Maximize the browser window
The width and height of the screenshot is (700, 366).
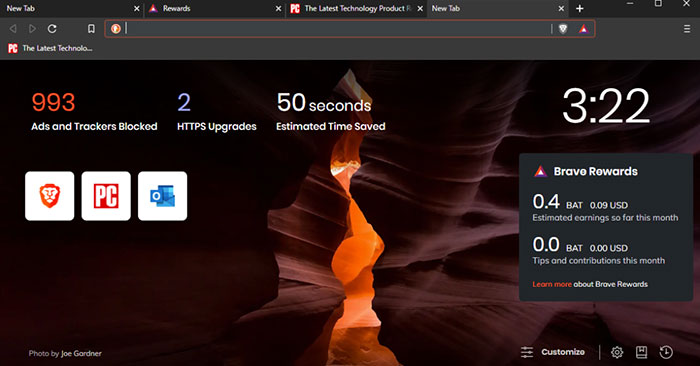tap(658, 4)
